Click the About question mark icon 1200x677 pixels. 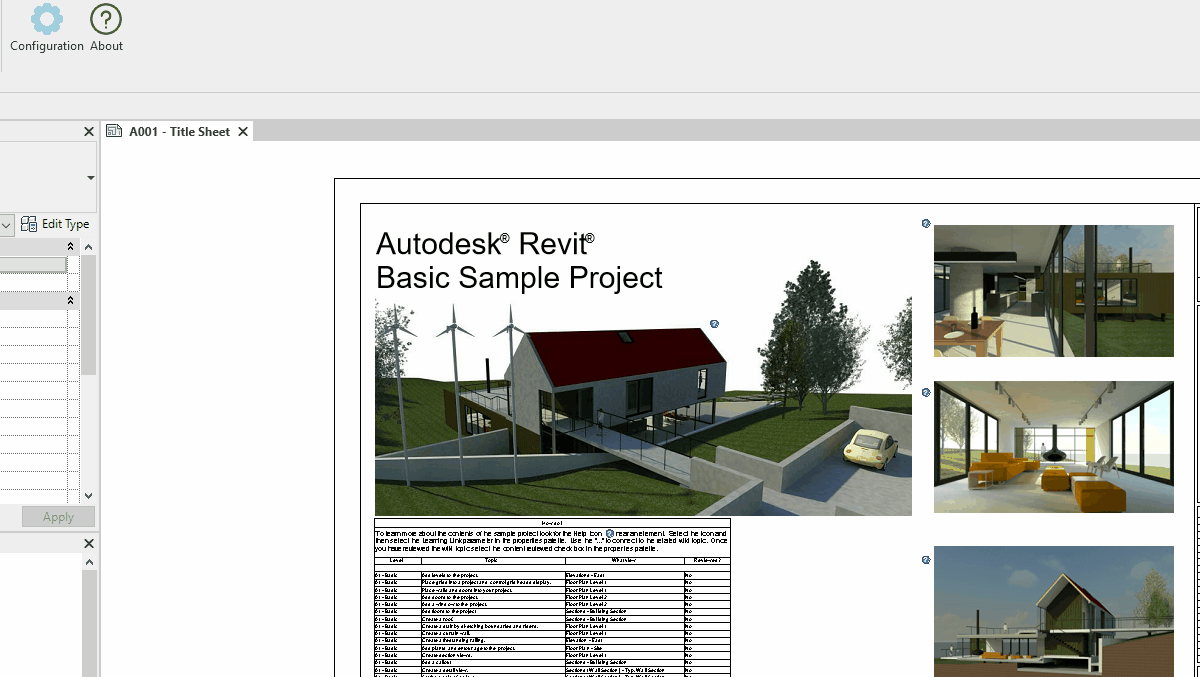tap(106, 19)
